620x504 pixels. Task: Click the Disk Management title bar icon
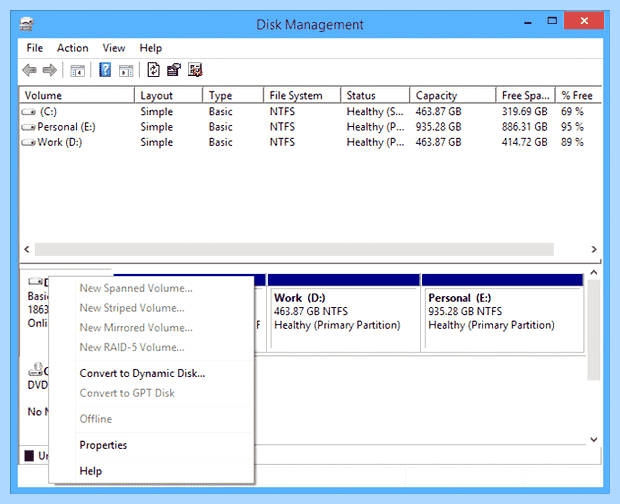click(26, 24)
